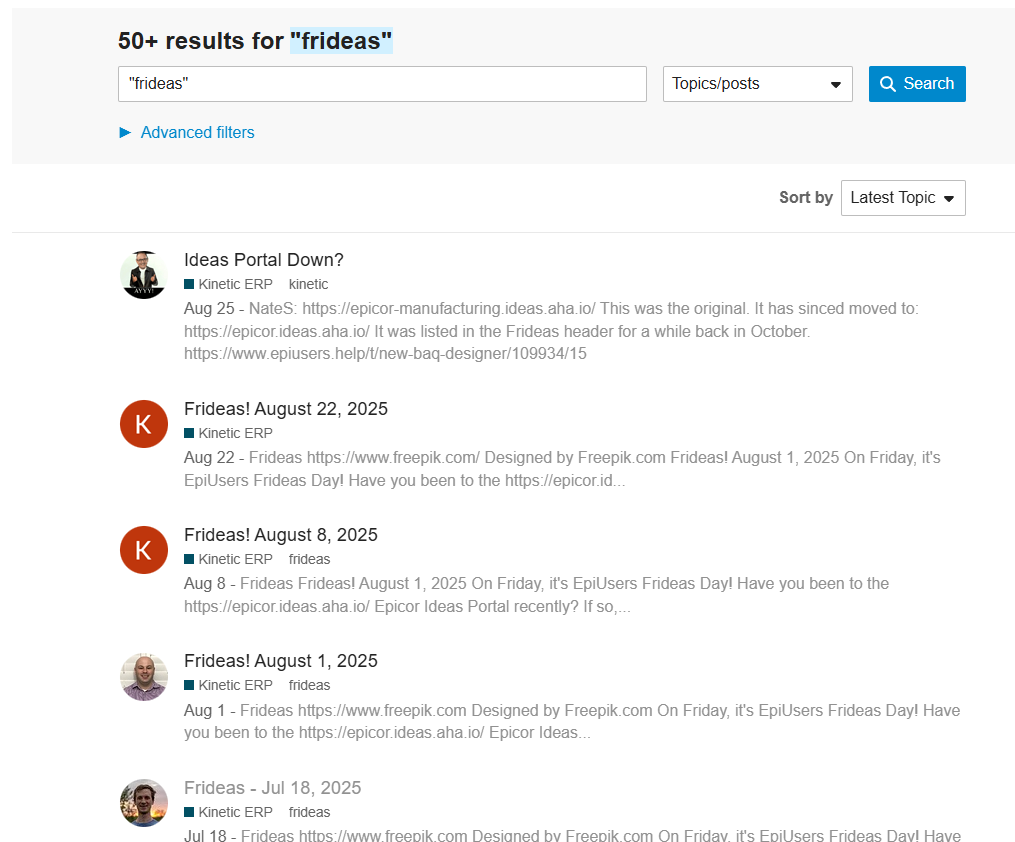Image resolution: width=1015 pixels, height=842 pixels.
Task: Click the kinetic tag under Ideas Portal Down?
Action: point(308,284)
